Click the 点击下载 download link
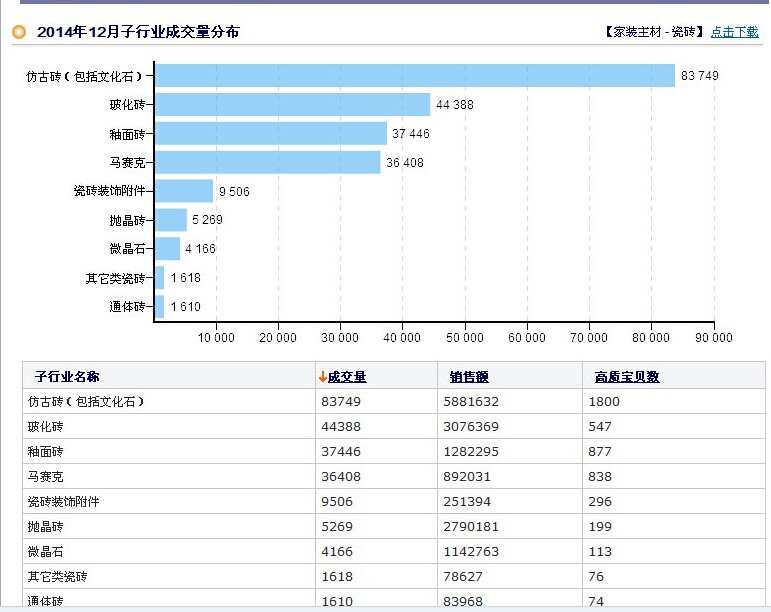The image size is (771, 612). (734, 32)
